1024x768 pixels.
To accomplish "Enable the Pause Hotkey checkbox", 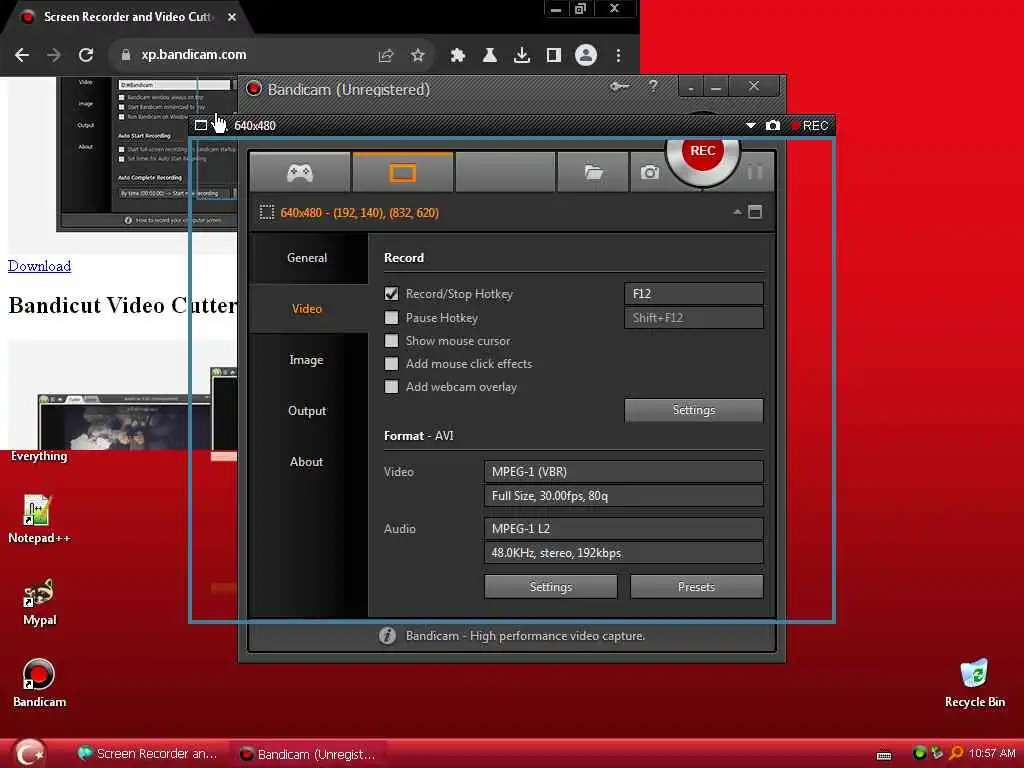I will tap(391, 317).
